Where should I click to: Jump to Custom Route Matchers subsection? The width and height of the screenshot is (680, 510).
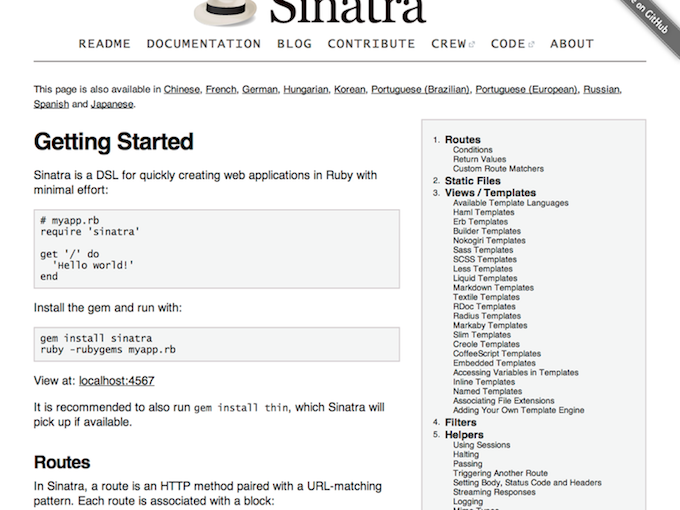pyautogui.click(x=498, y=169)
